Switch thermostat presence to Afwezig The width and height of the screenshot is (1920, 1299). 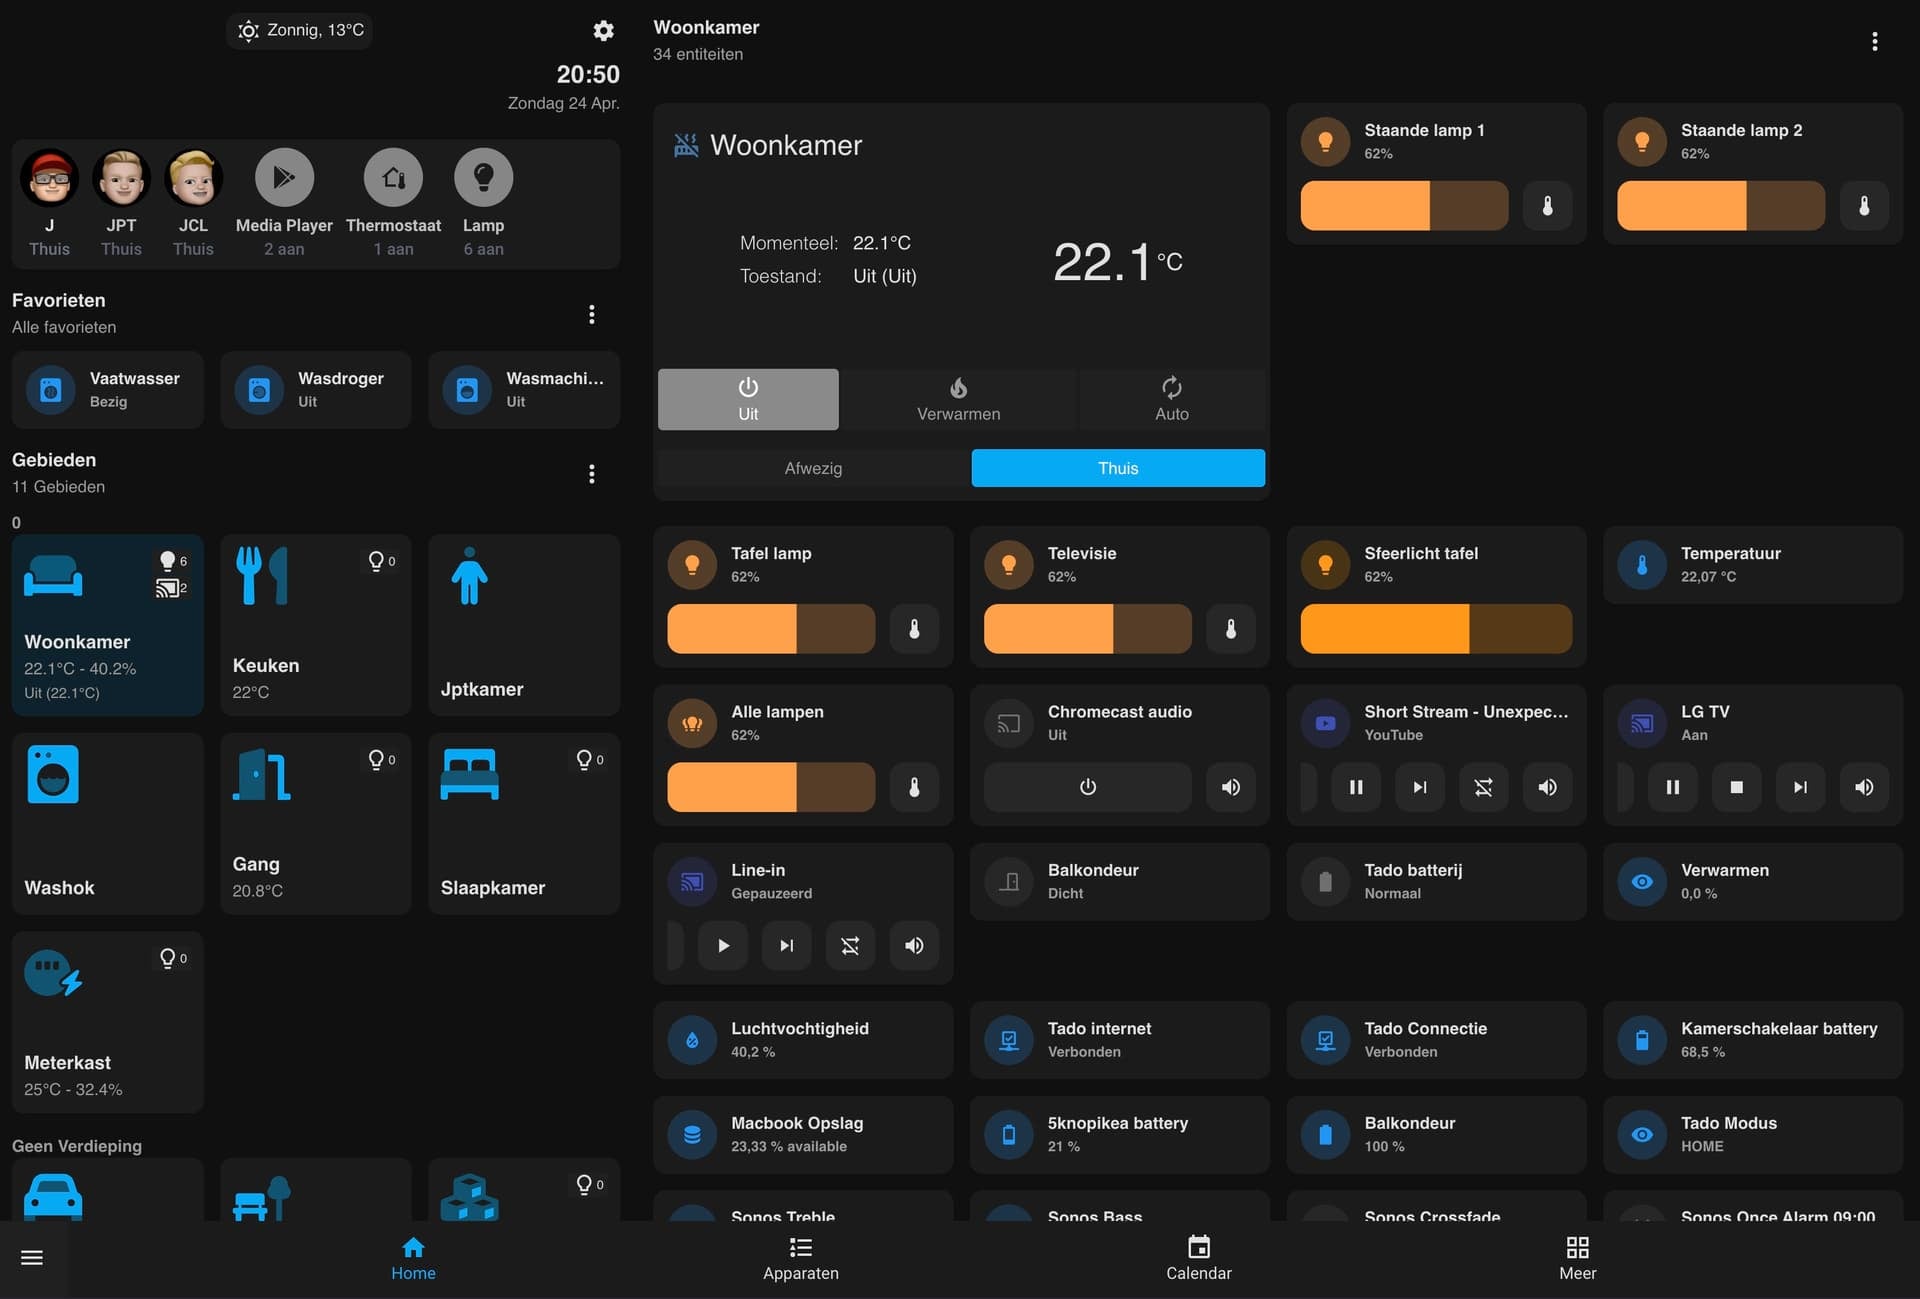[813, 467]
